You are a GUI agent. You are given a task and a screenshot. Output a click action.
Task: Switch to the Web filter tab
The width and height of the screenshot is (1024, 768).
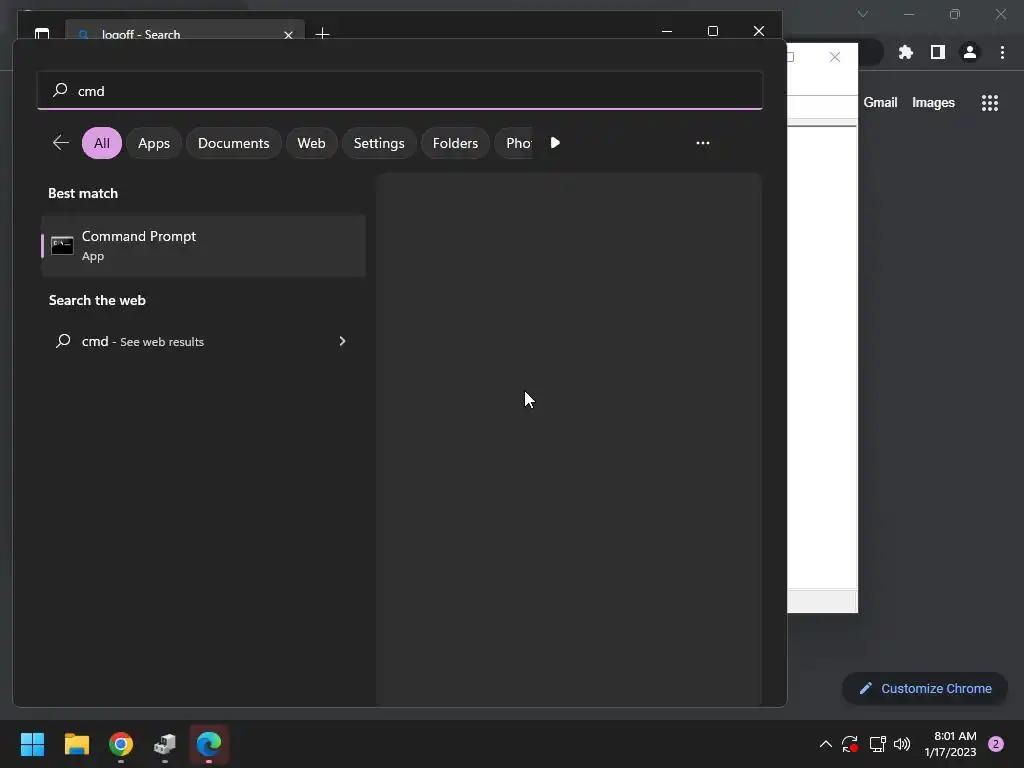[x=311, y=143]
